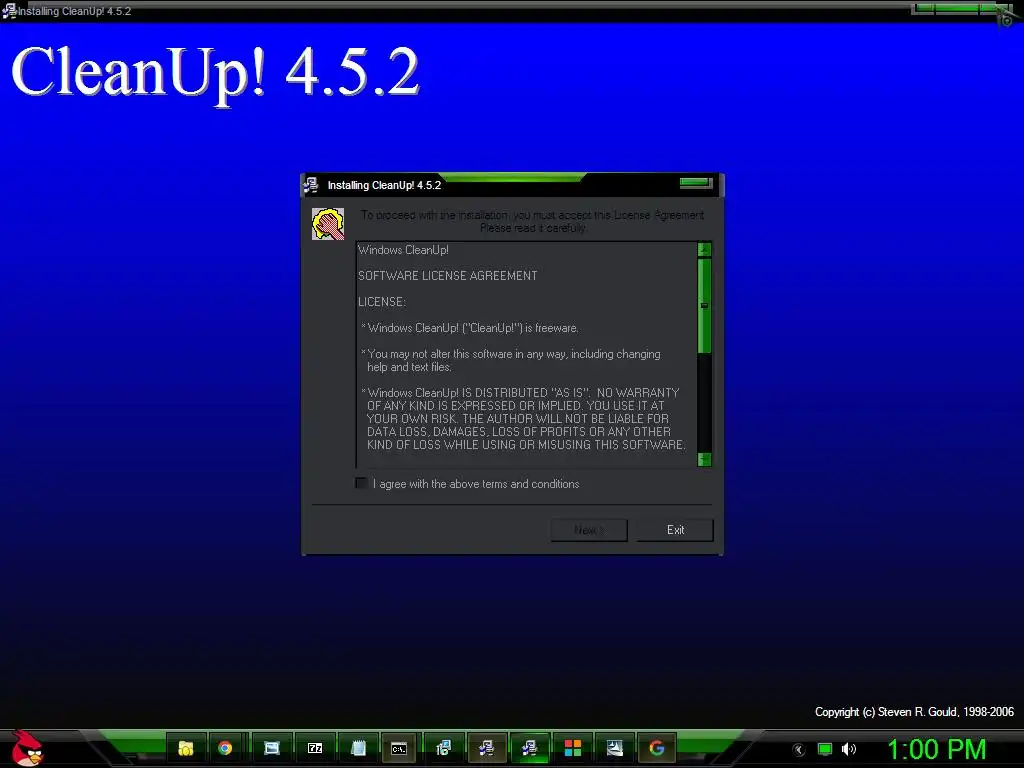Click the Steven R. Gould copyright text
Screen dimensions: 1024x768
[x=914, y=712]
